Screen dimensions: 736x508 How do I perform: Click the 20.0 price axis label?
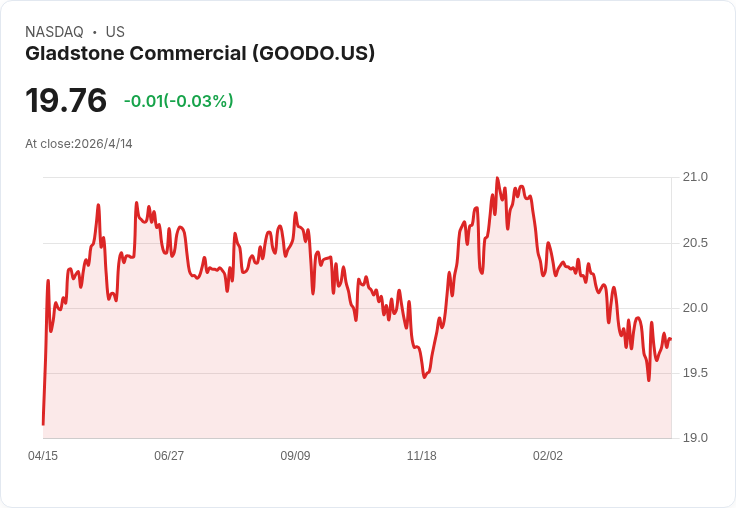pos(695,308)
